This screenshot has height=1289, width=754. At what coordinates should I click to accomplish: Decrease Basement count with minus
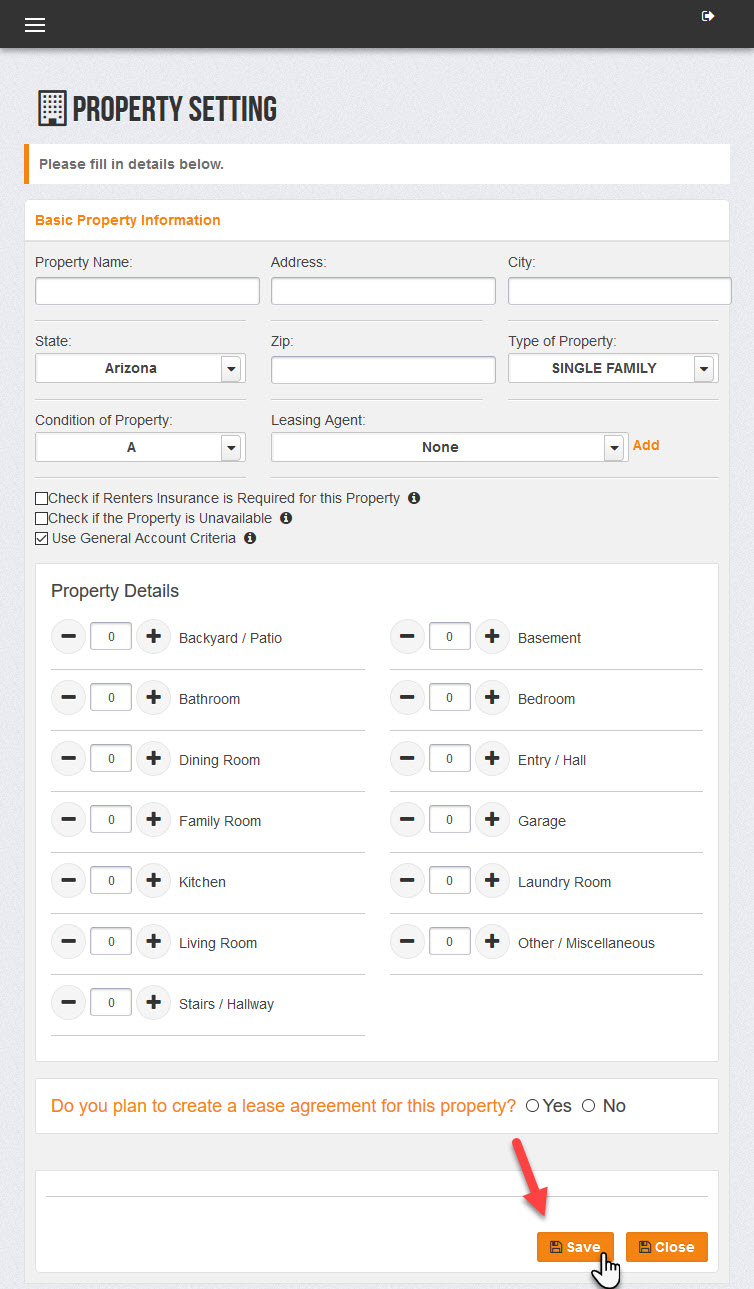tap(407, 637)
